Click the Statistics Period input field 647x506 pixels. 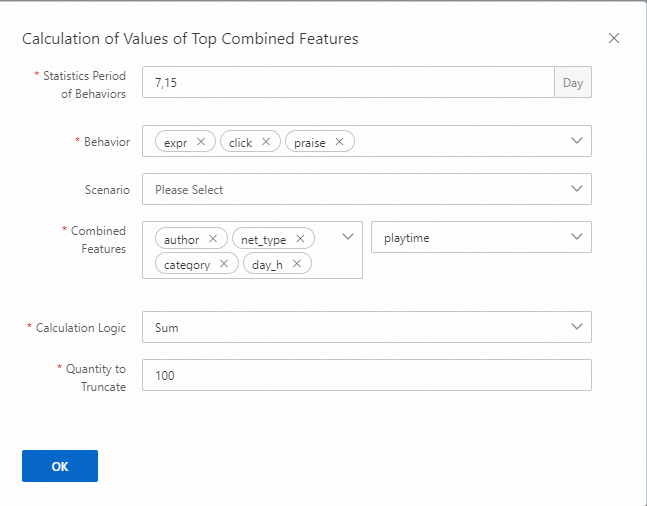pos(347,82)
